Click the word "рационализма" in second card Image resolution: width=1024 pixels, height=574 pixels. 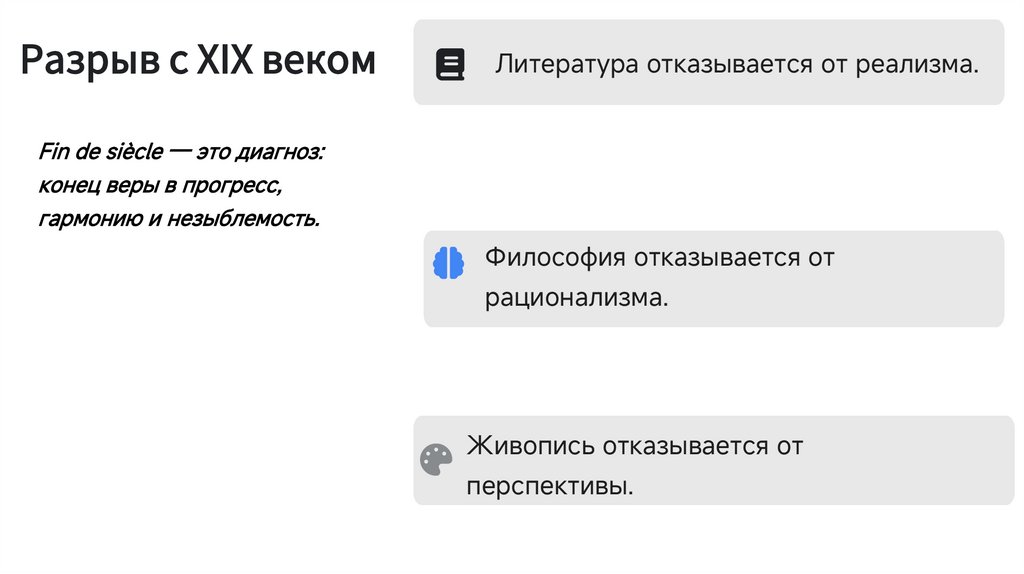click(x=575, y=298)
